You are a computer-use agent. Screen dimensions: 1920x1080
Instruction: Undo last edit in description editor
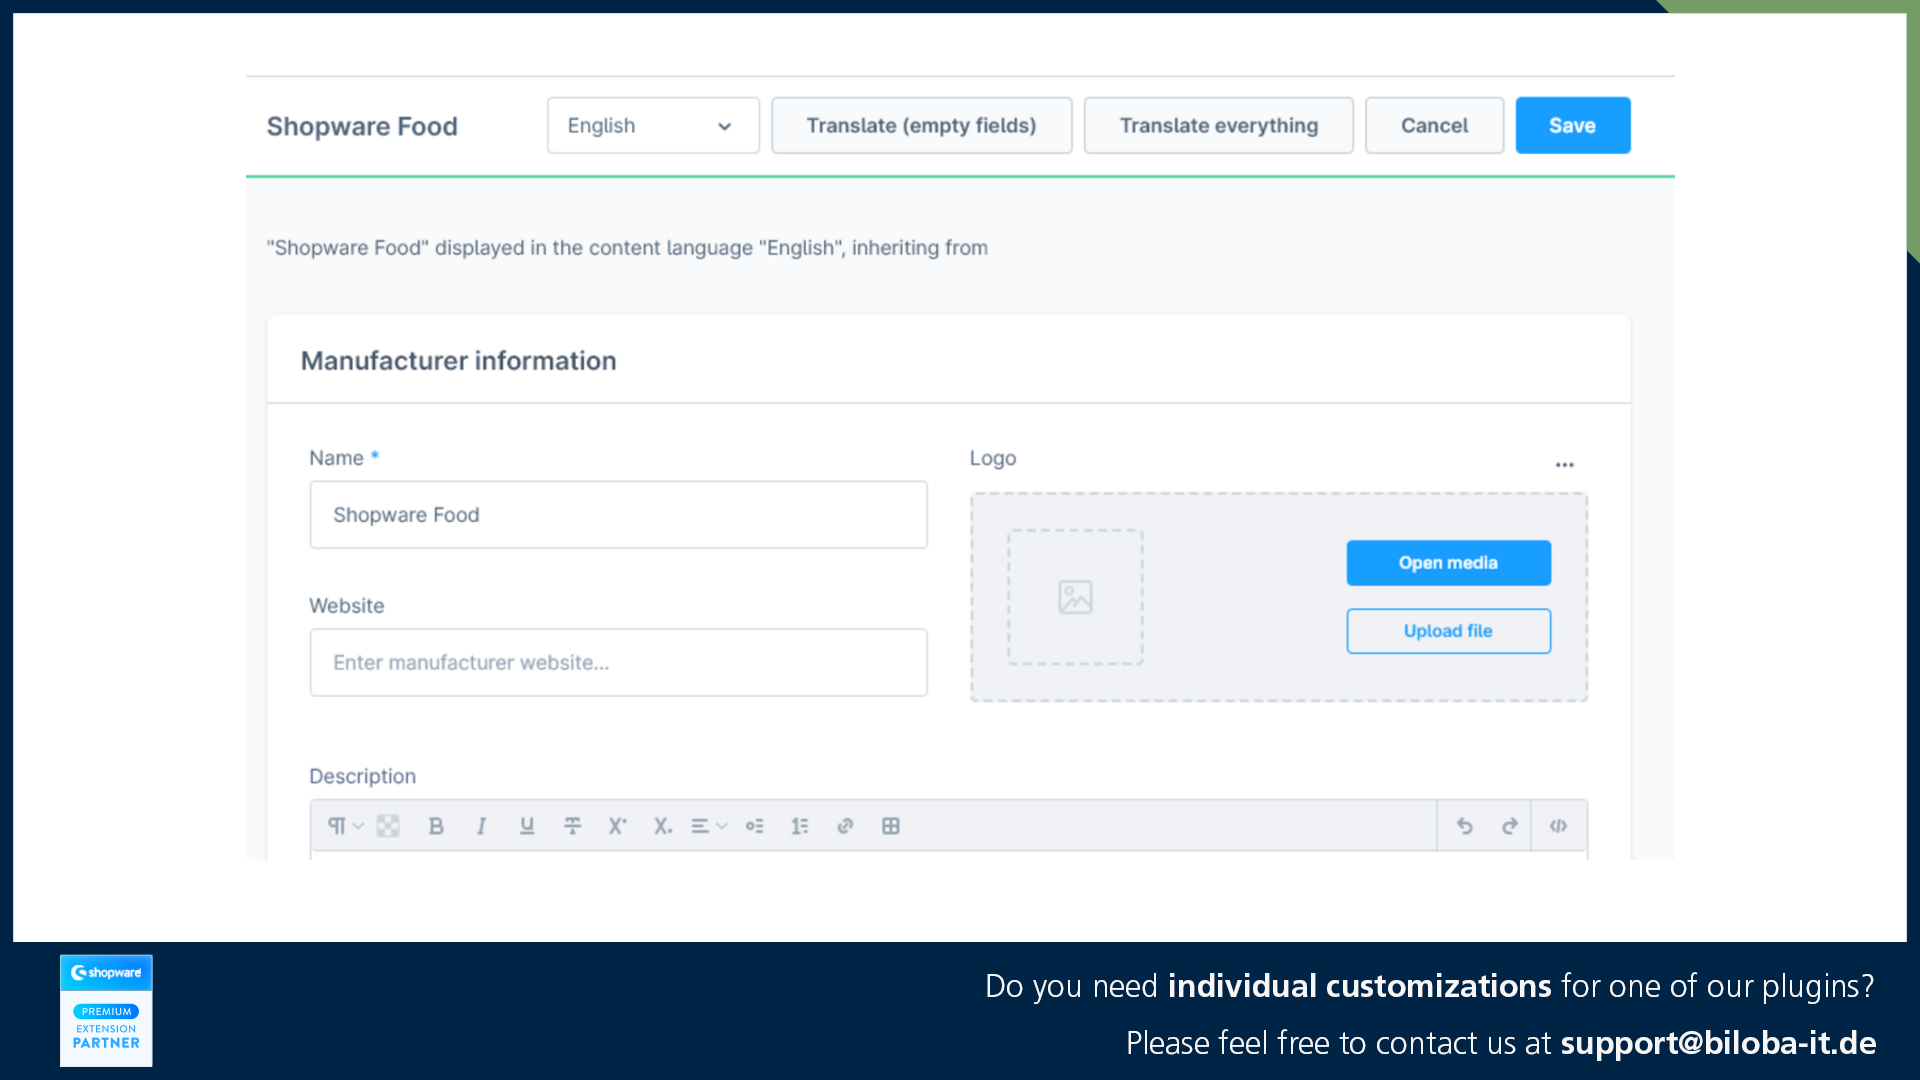tap(1465, 826)
